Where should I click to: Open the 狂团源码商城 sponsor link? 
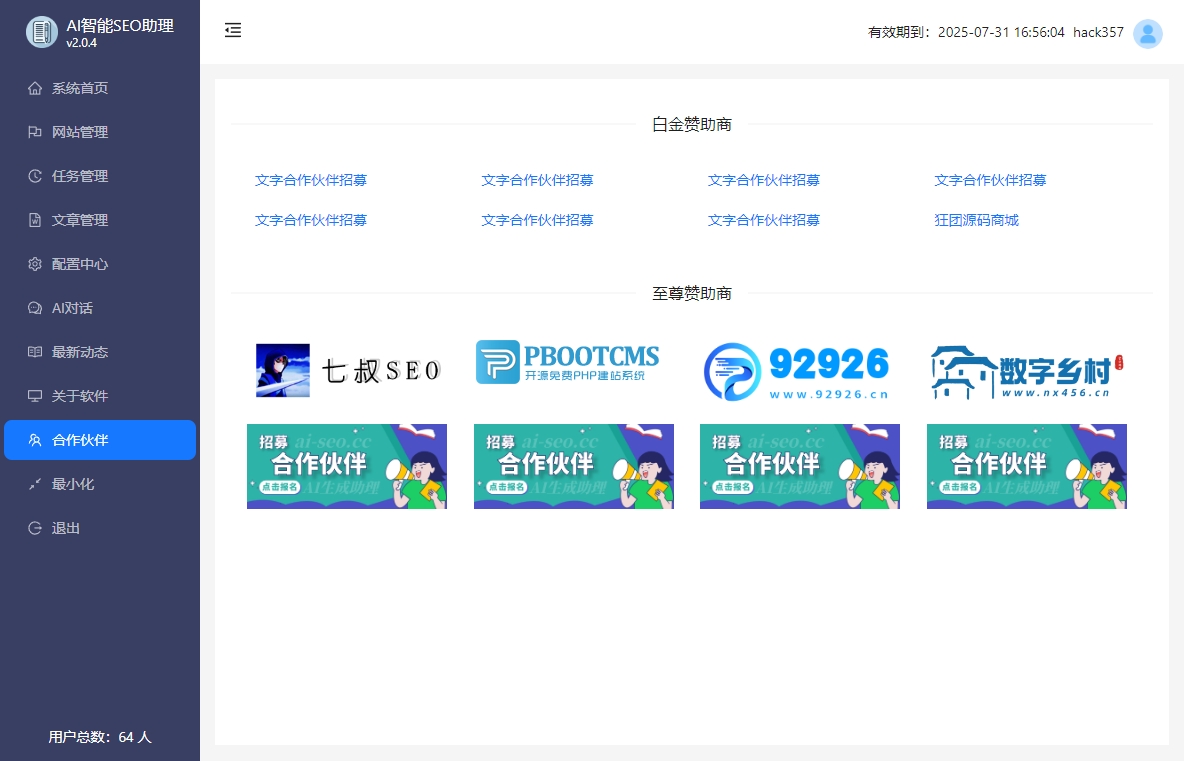(x=976, y=220)
